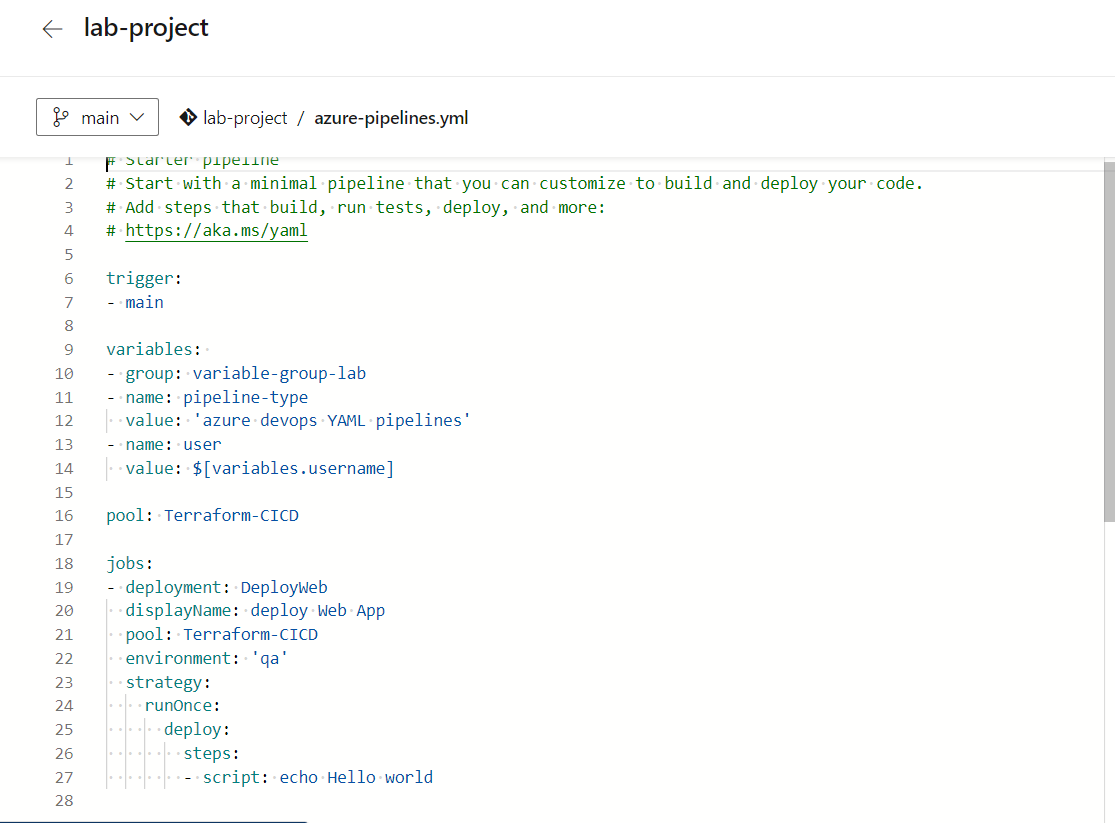Go back with the left arrow icon
Viewport: 1115px width, 823px height.
(52, 29)
